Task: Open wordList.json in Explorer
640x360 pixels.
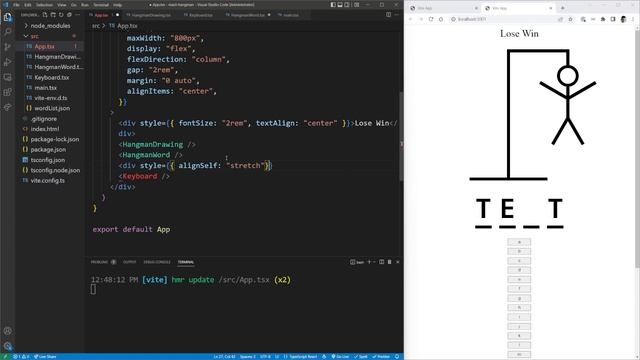Action: click(x=51, y=108)
